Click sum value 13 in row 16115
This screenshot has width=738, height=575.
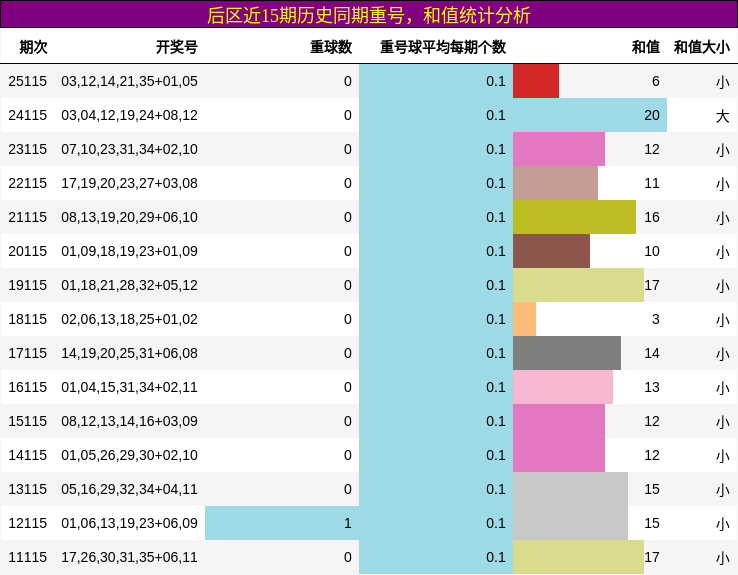pyautogui.click(x=652, y=387)
